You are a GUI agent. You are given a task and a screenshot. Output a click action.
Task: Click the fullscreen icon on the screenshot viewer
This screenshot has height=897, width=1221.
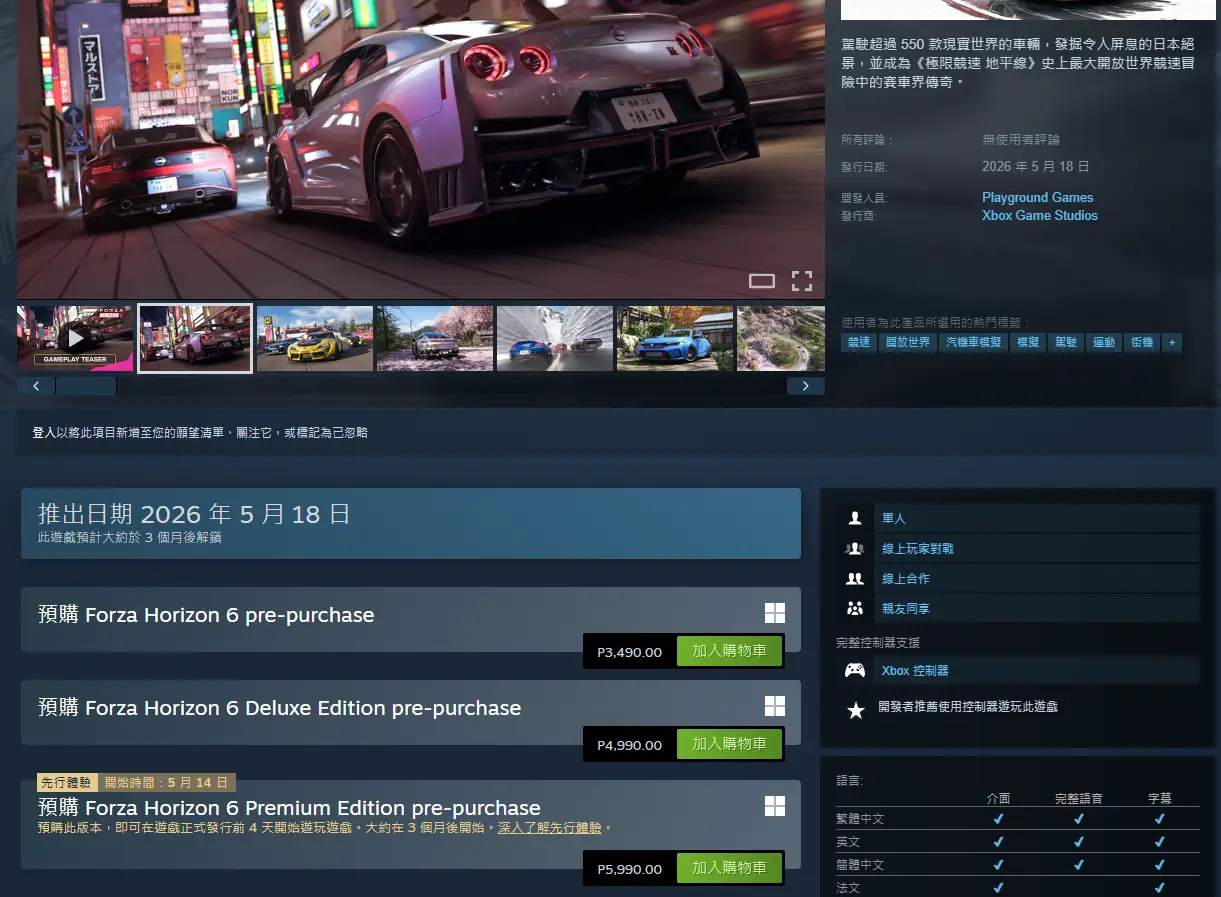coord(802,281)
